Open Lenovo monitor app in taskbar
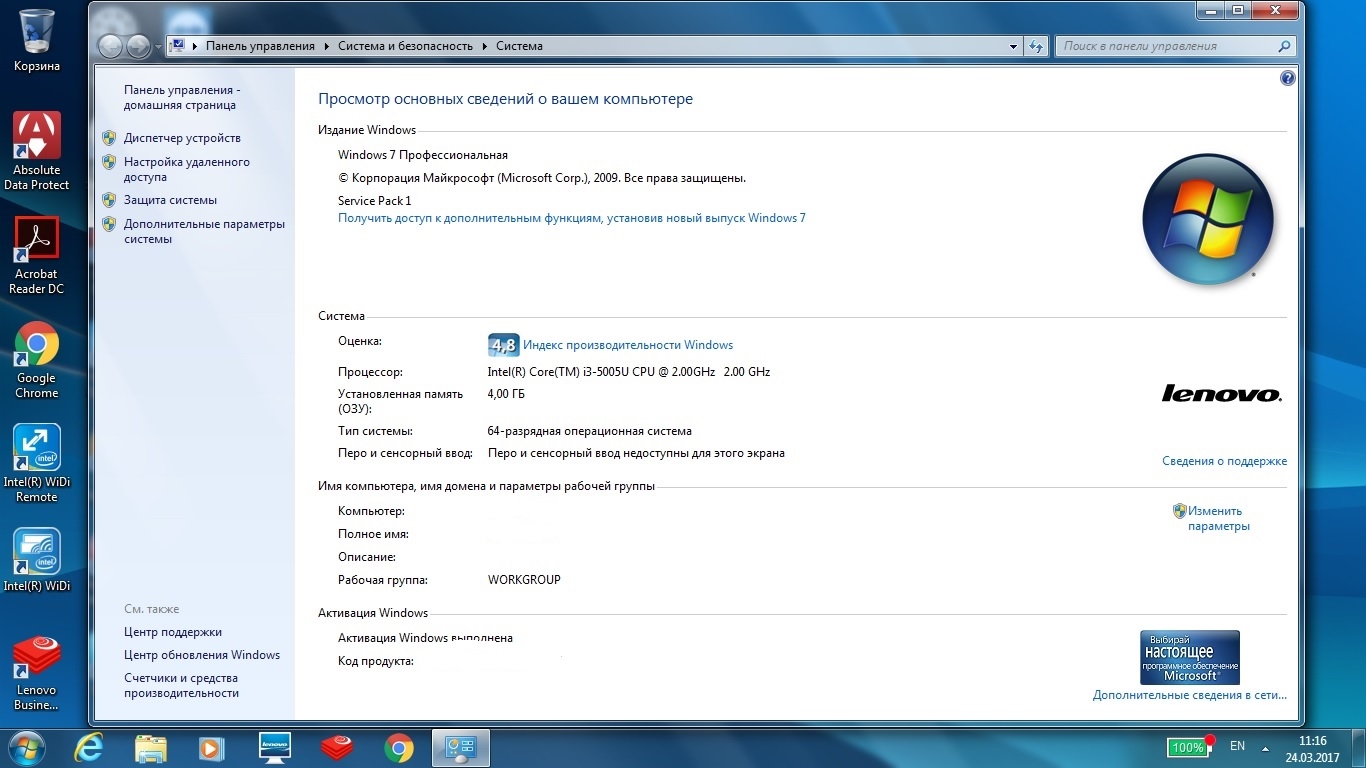 coord(274,748)
